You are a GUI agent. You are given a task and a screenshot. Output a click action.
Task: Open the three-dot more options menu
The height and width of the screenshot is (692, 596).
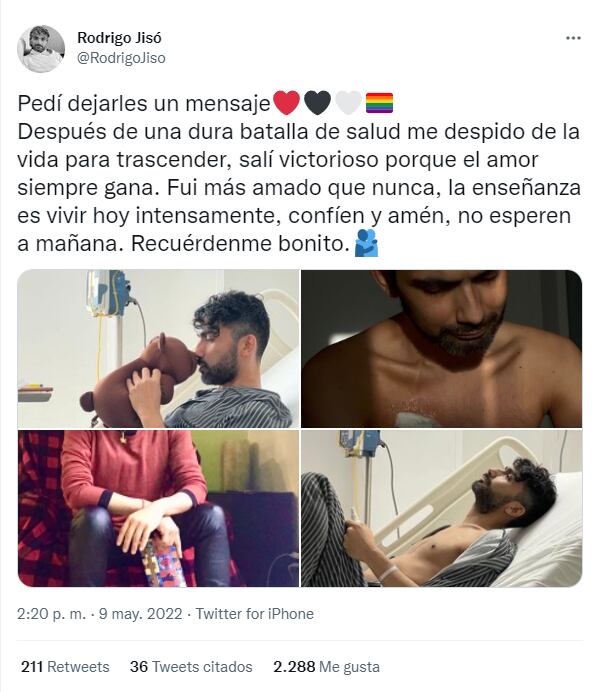(x=573, y=38)
